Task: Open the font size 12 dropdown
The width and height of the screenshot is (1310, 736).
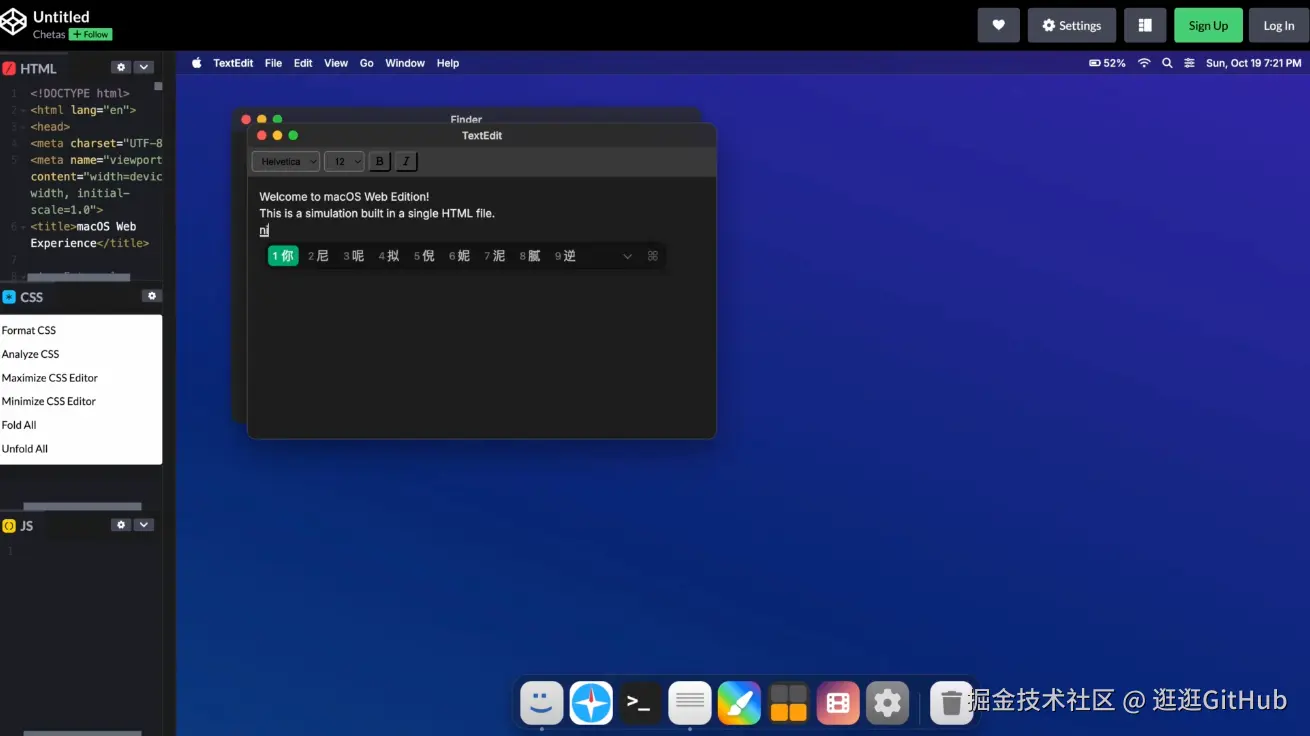Action: pyautogui.click(x=344, y=161)
